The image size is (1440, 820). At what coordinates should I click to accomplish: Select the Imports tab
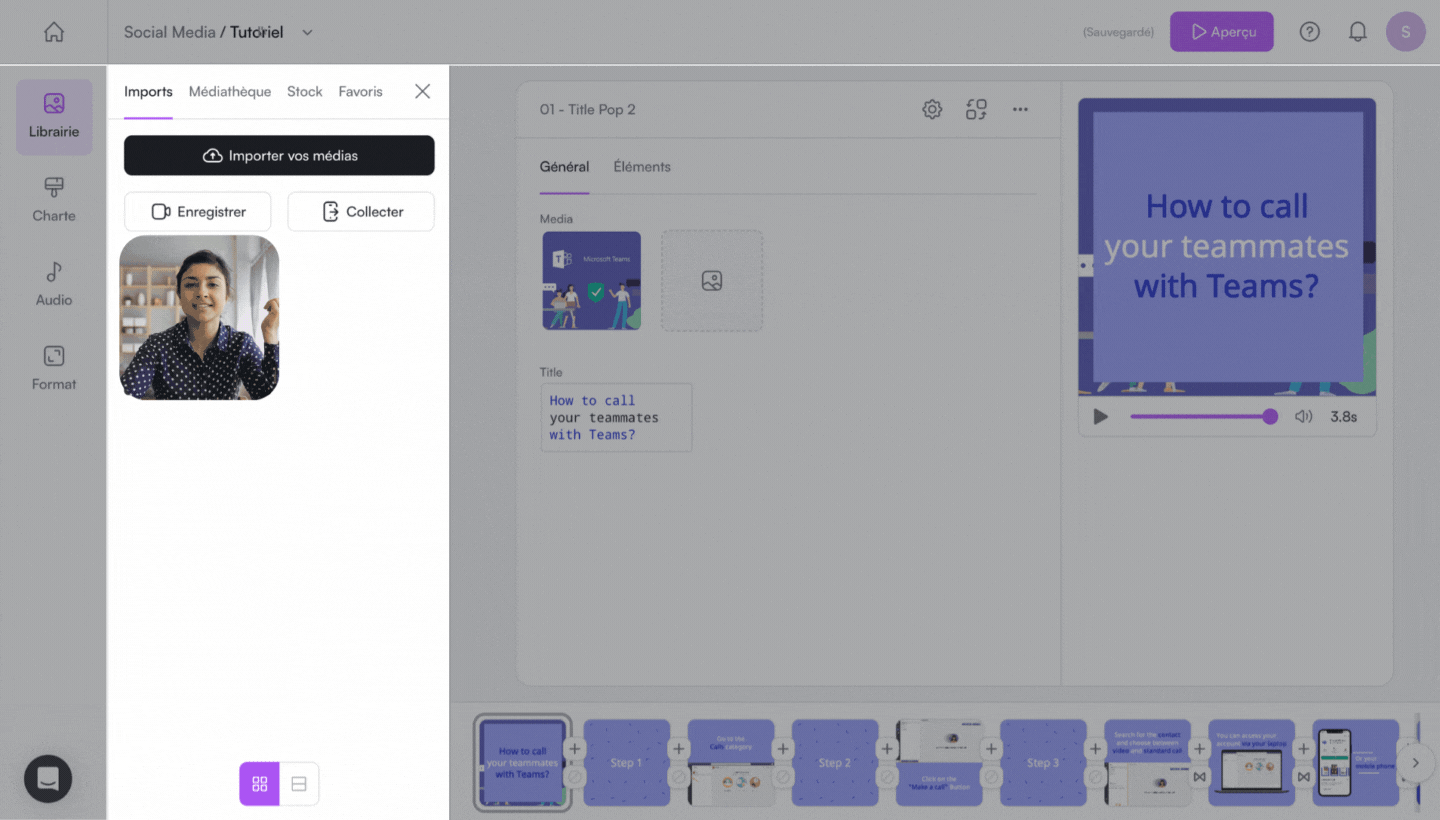point(148,91)
